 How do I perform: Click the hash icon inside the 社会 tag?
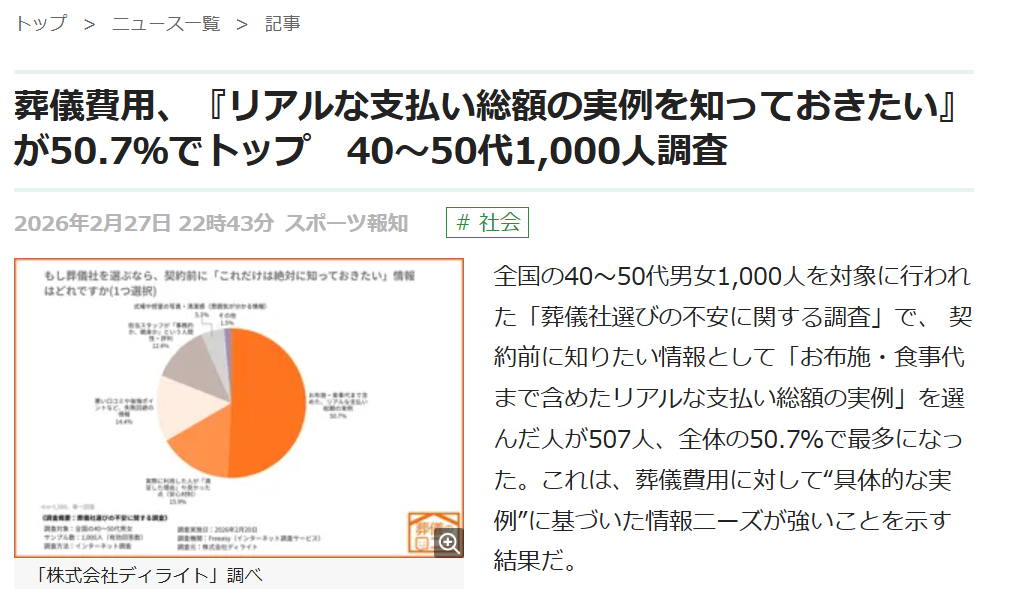(461, 222)
